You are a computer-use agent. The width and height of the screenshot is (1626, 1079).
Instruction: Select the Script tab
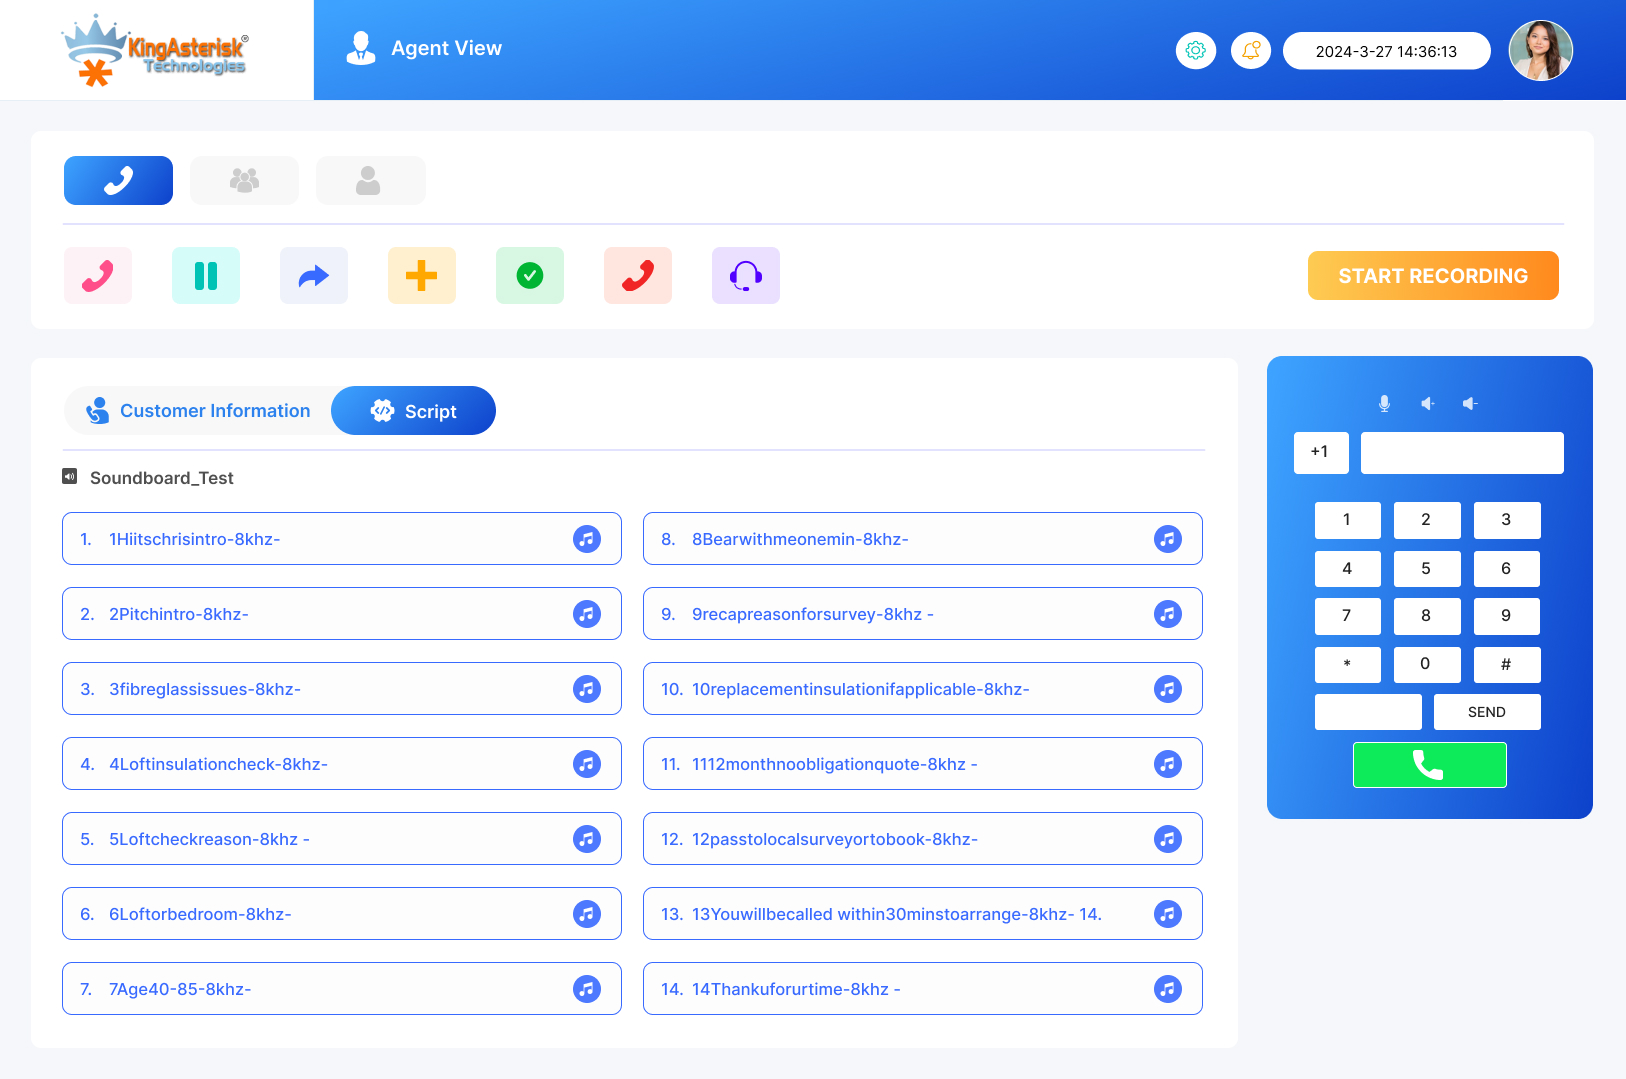tap(413, 411)
